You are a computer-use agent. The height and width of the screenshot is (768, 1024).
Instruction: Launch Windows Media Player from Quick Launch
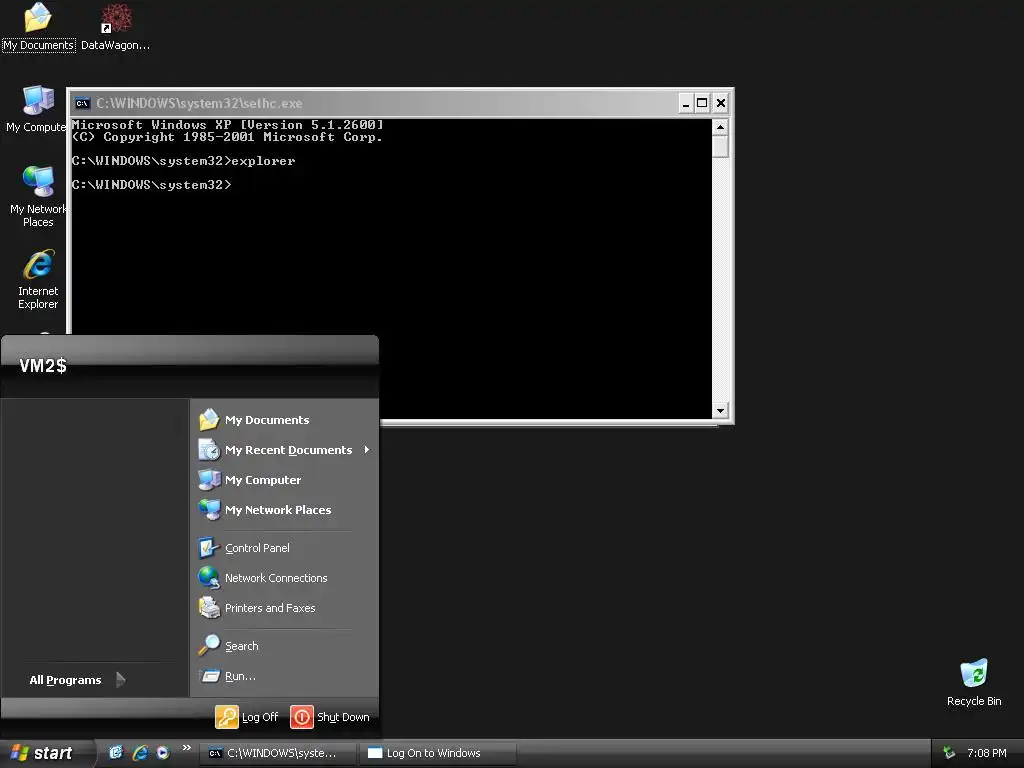coord(163,753)
